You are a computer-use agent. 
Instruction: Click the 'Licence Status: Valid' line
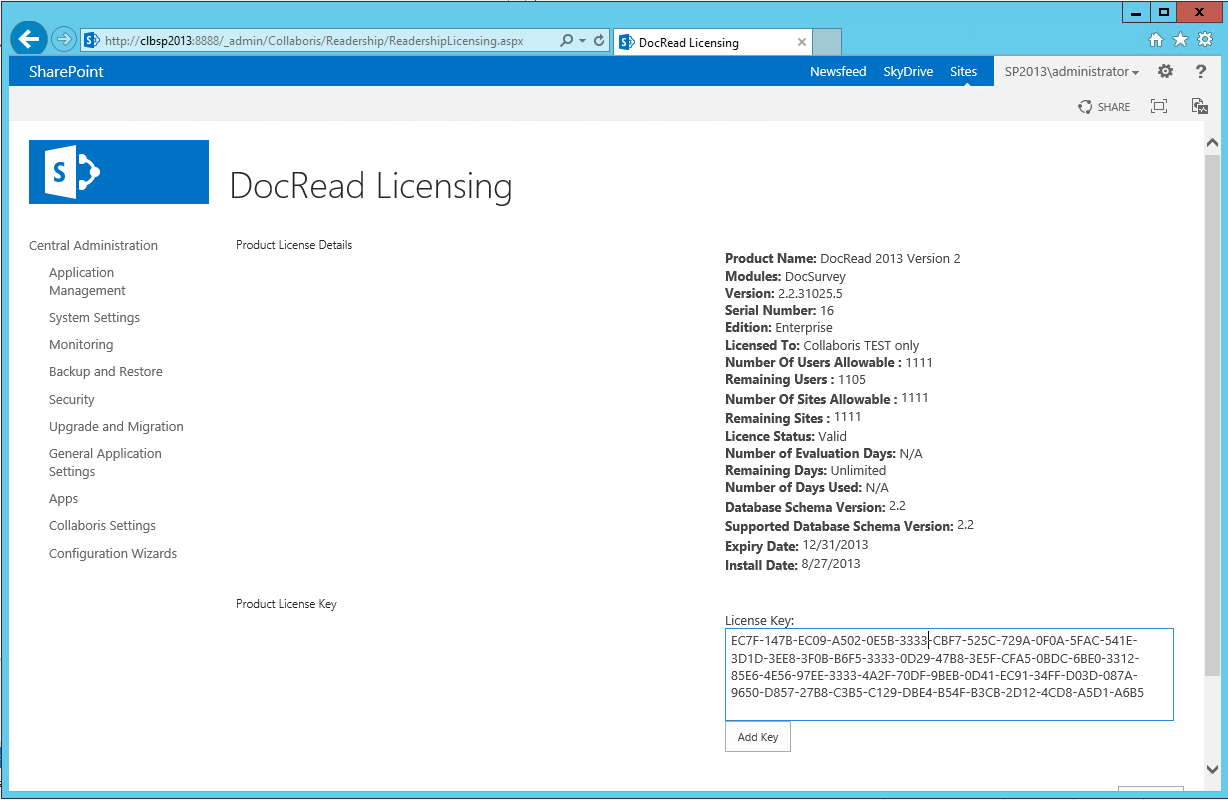[x=786, y=437]
